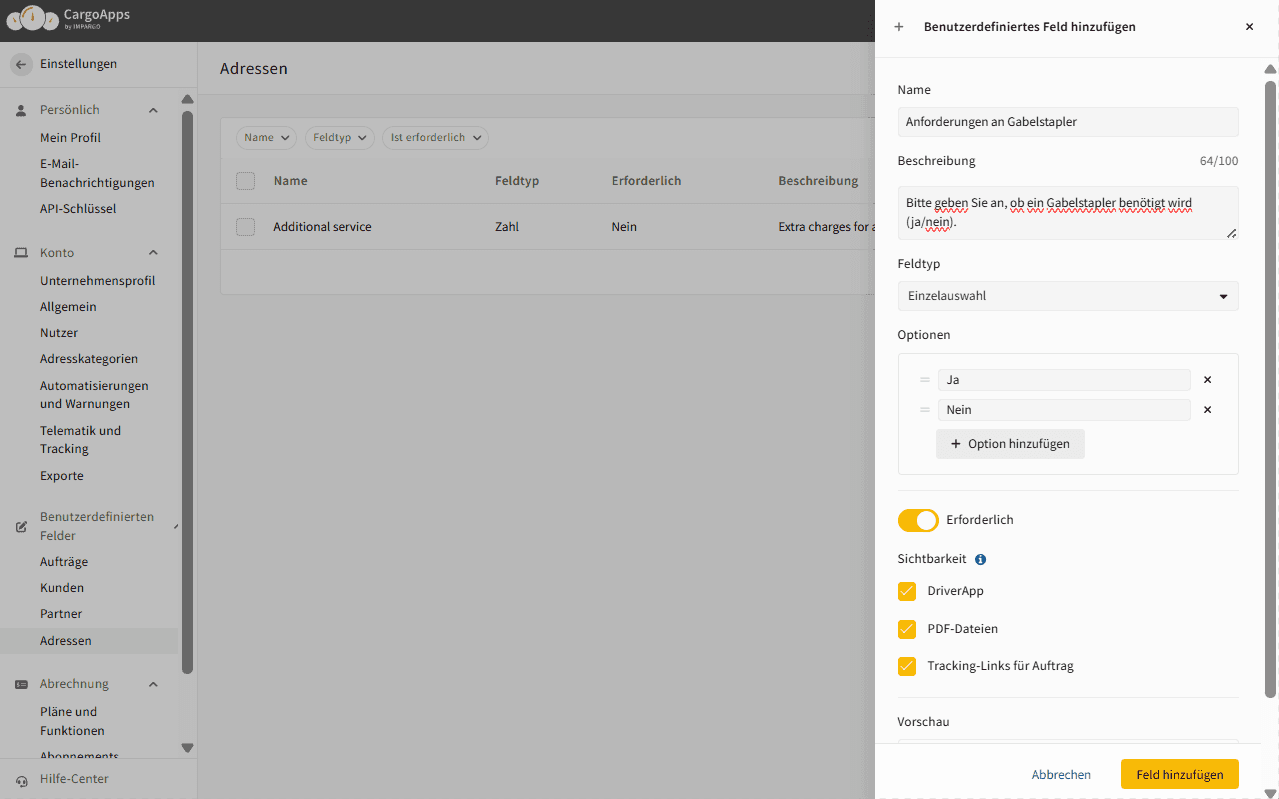1279x799 pixels.
Task: Open the Feldtyp Einzelauswahl dropdown
Action: pos(1067,296)
